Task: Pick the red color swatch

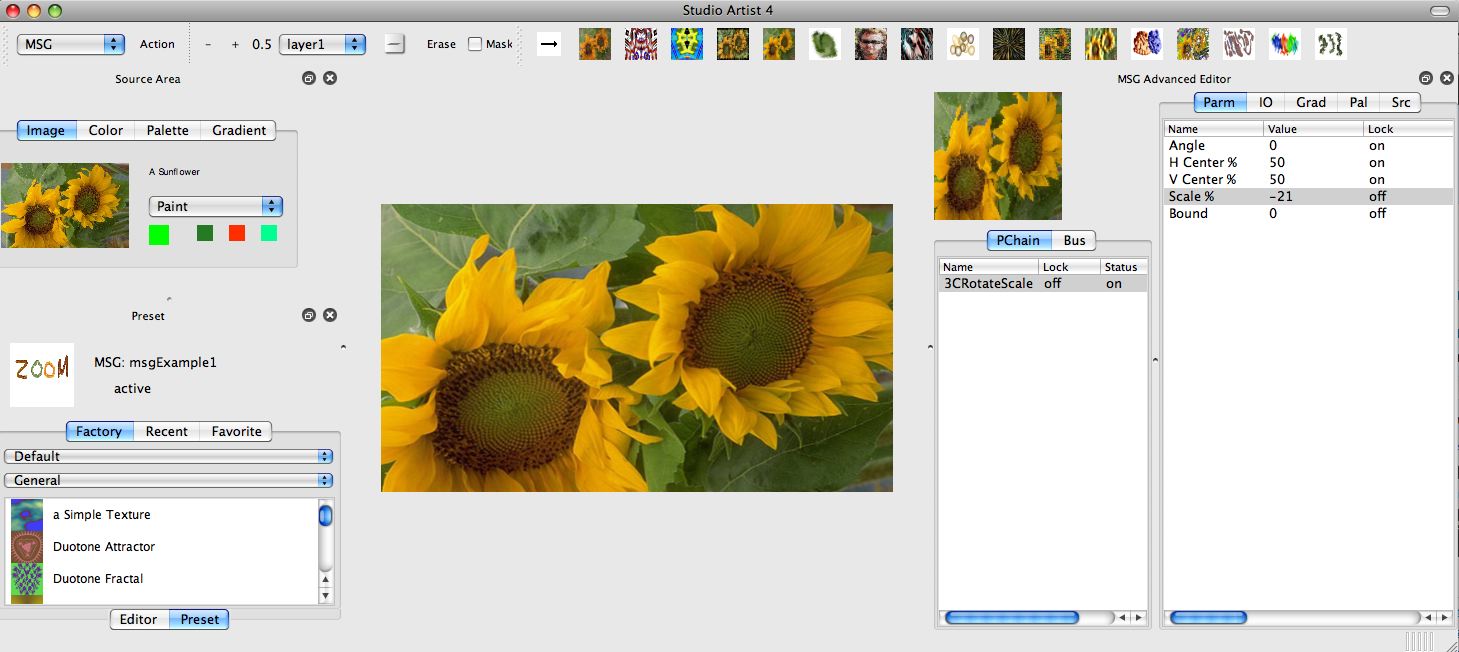Action: click(x=237, y=233)
